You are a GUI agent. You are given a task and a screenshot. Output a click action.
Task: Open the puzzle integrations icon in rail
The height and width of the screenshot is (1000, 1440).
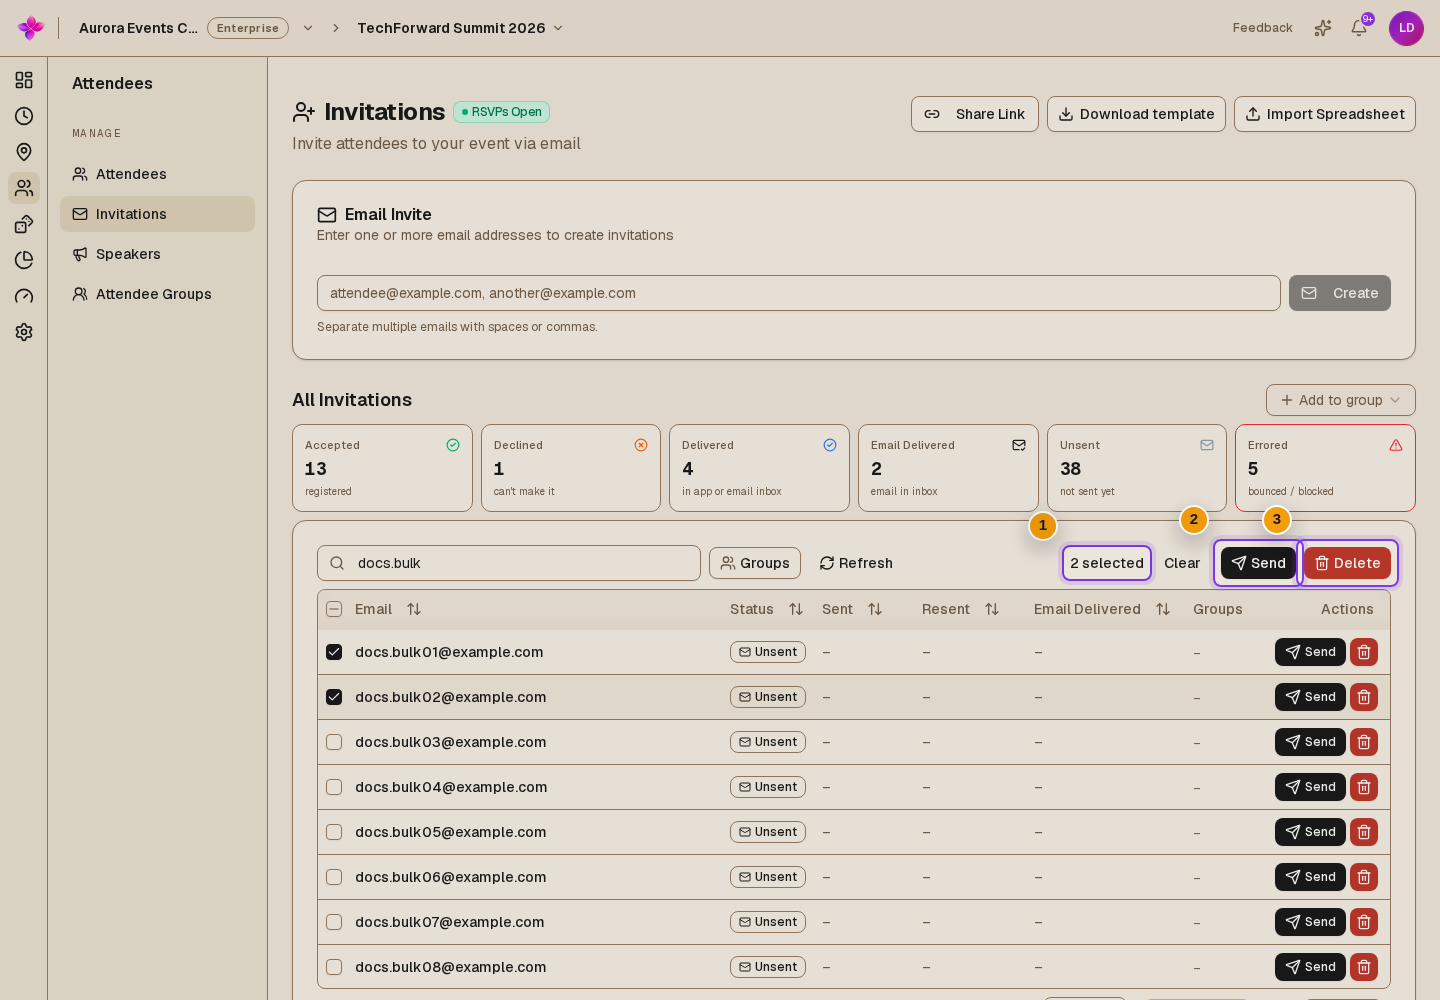click(x=24, y=224)
